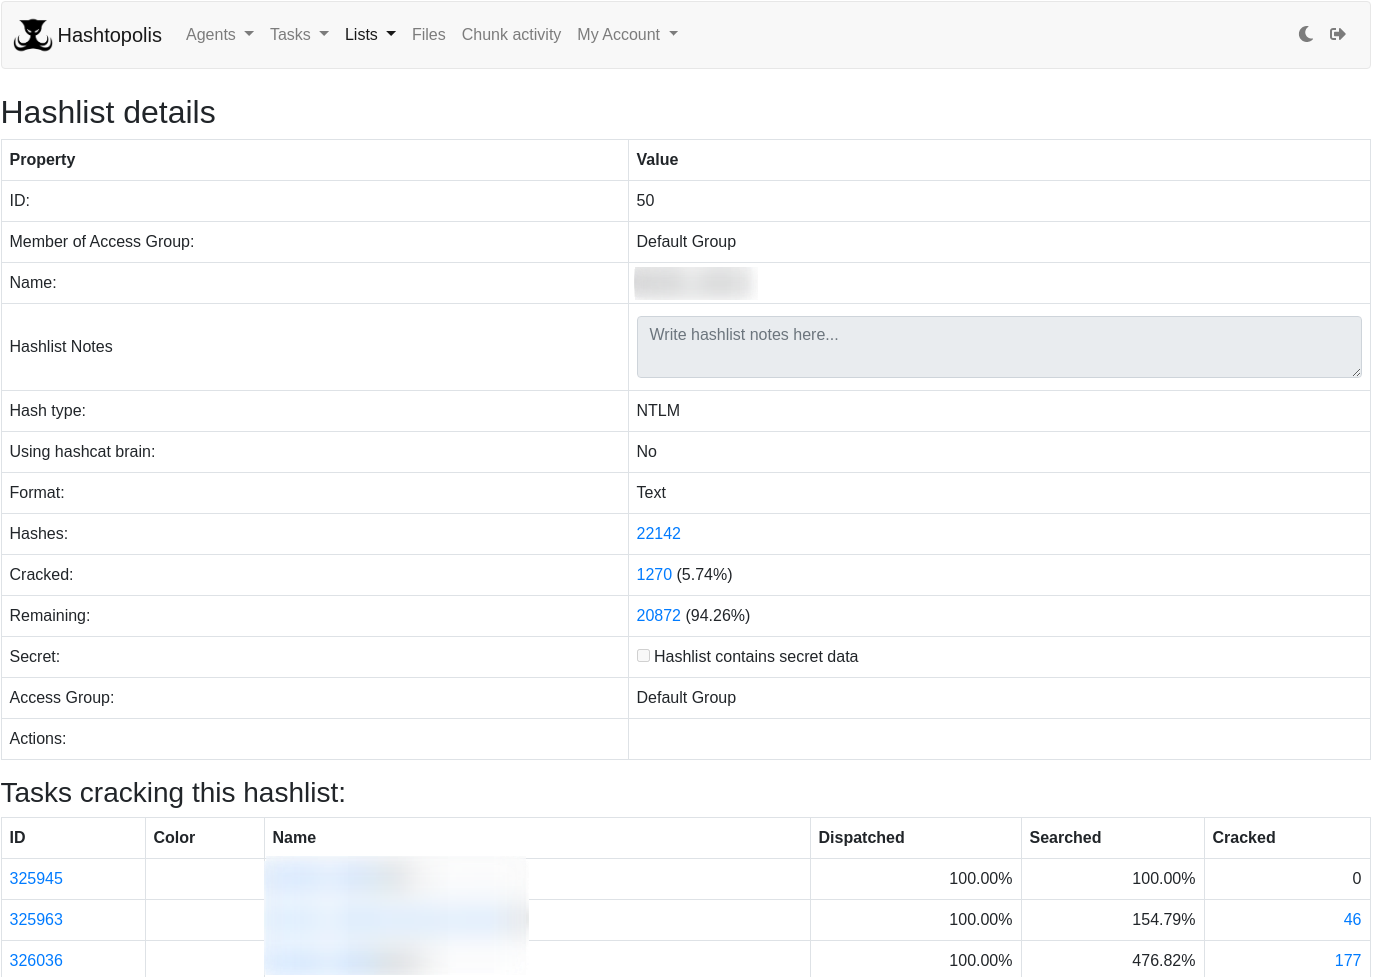Go to the Files page
Screen dimensions: 1375x977
(428, 34)
